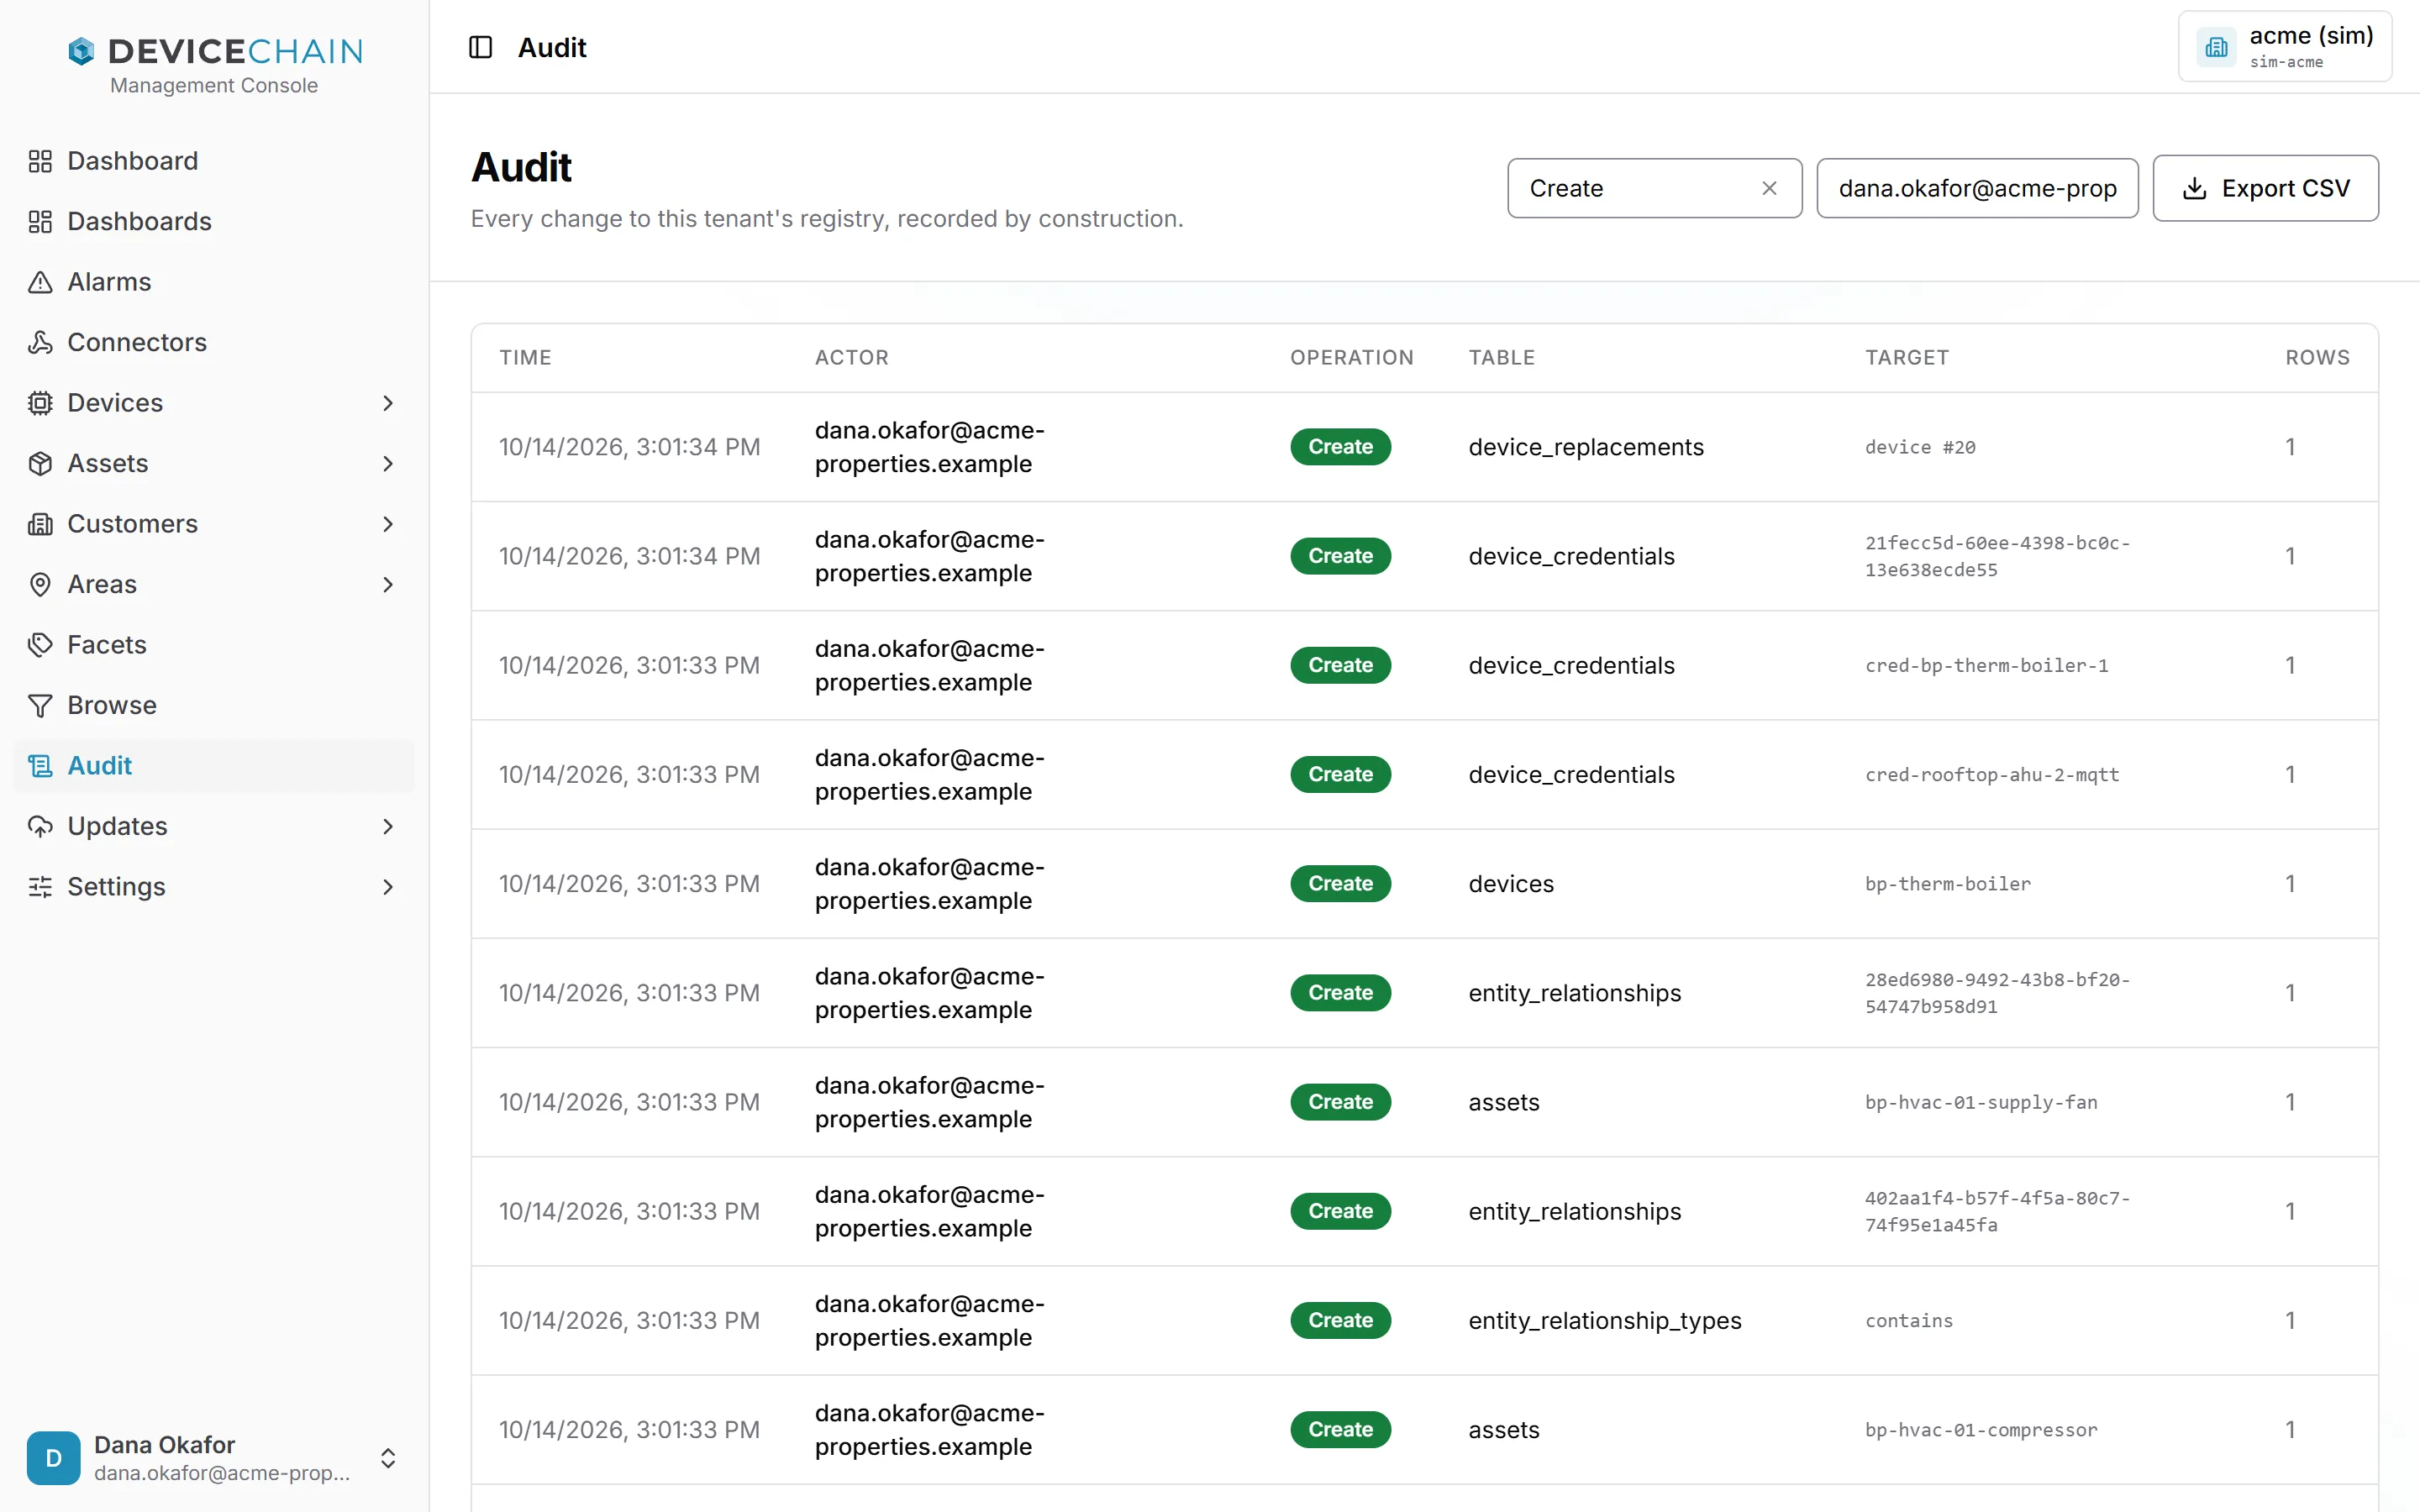Click the device #20 target cell

[1920, 447]
